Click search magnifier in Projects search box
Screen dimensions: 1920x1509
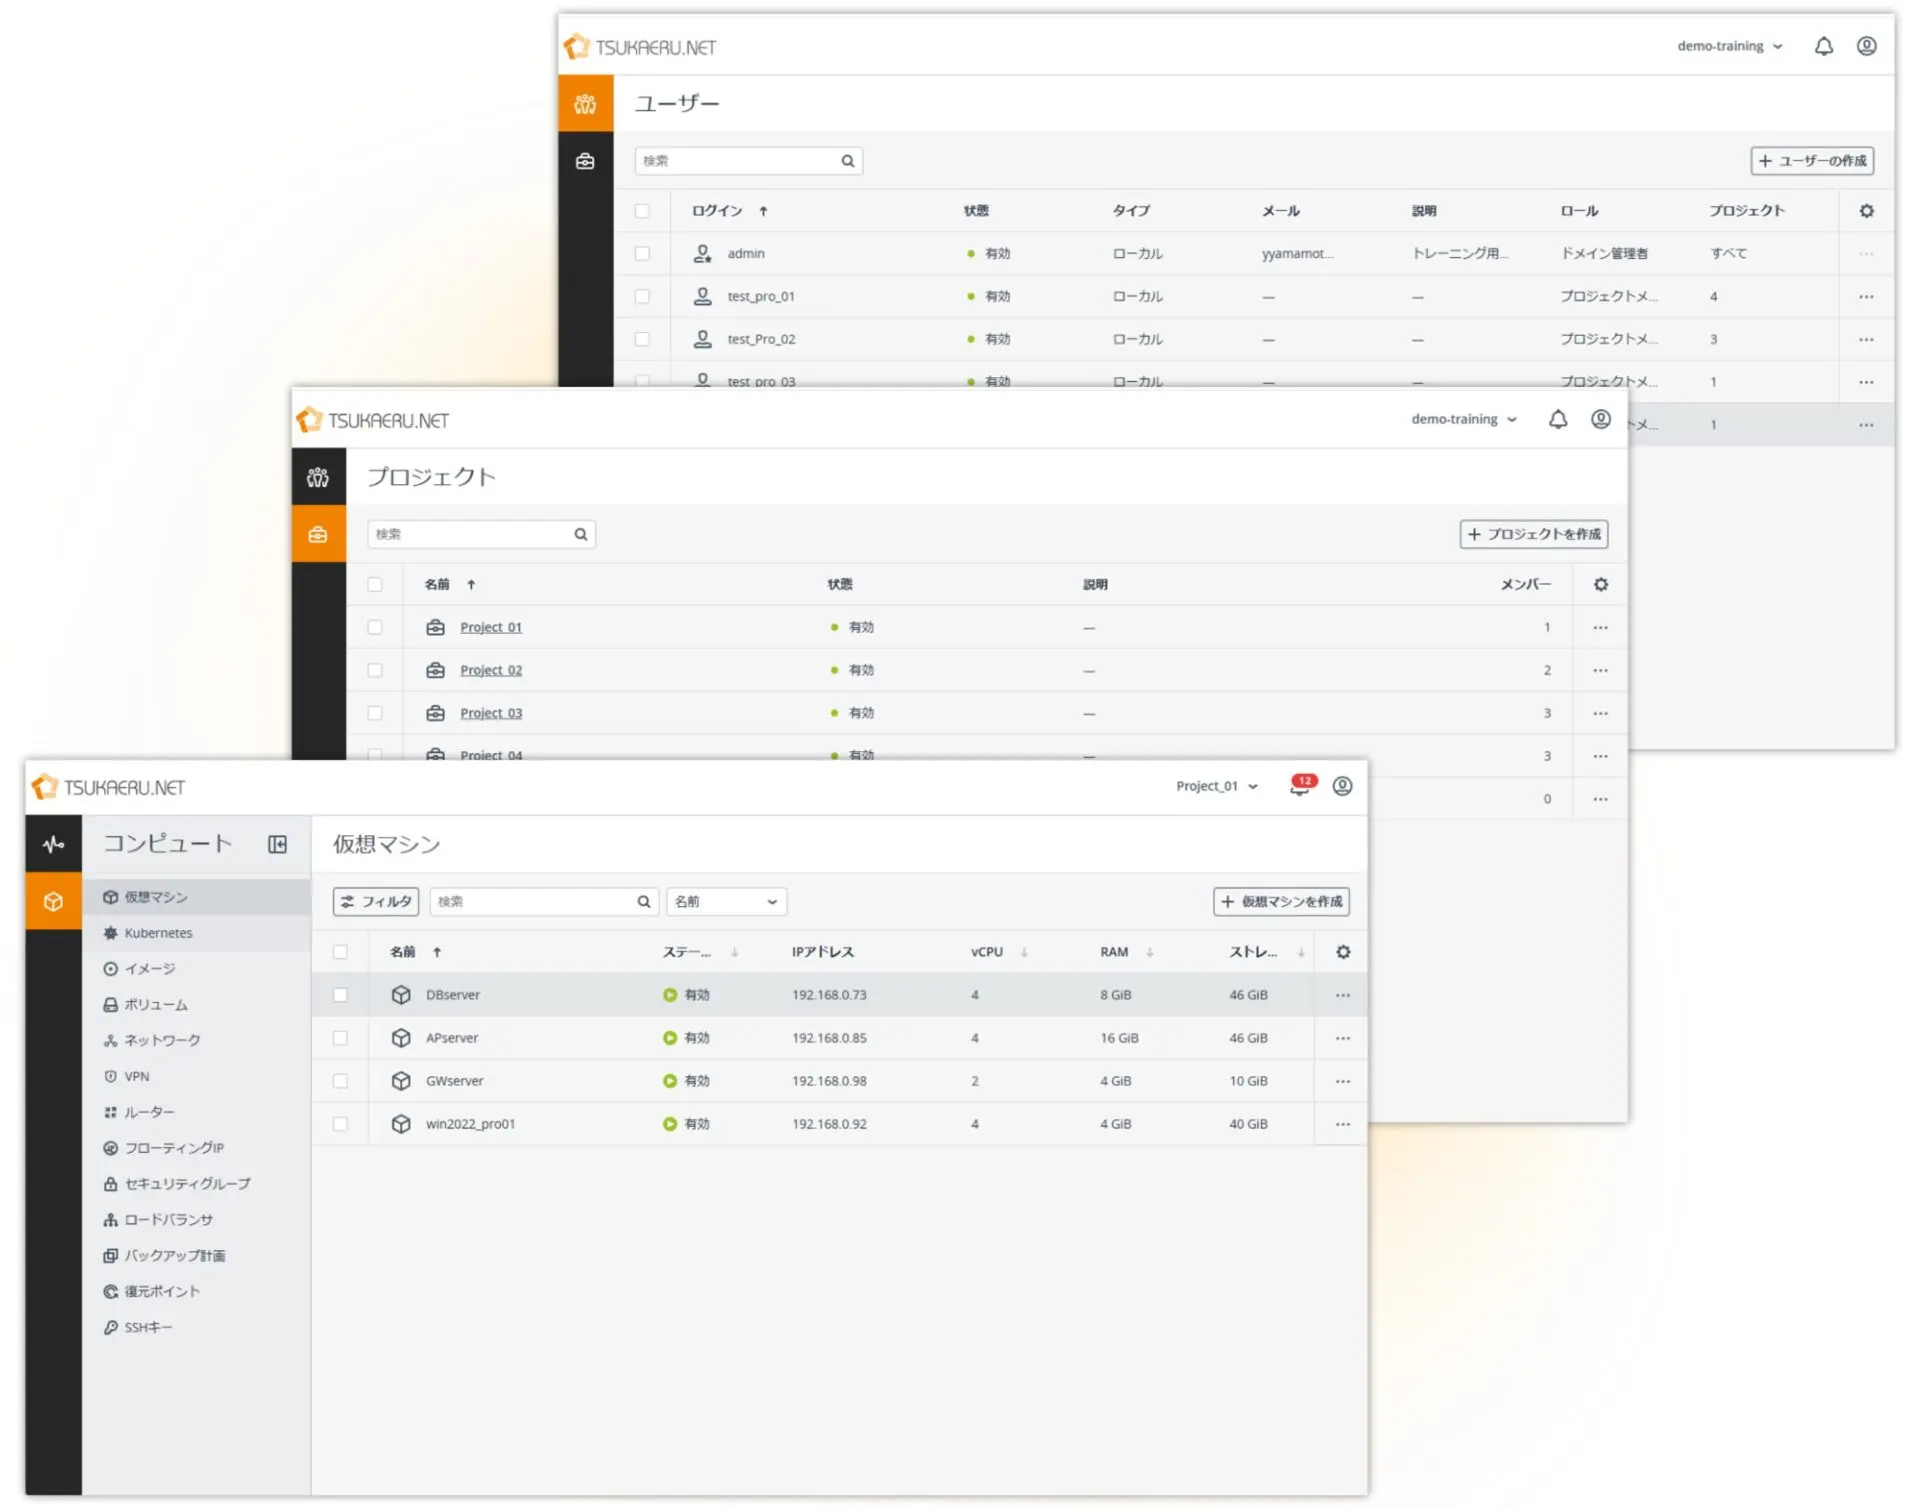[x=580, y=534]
